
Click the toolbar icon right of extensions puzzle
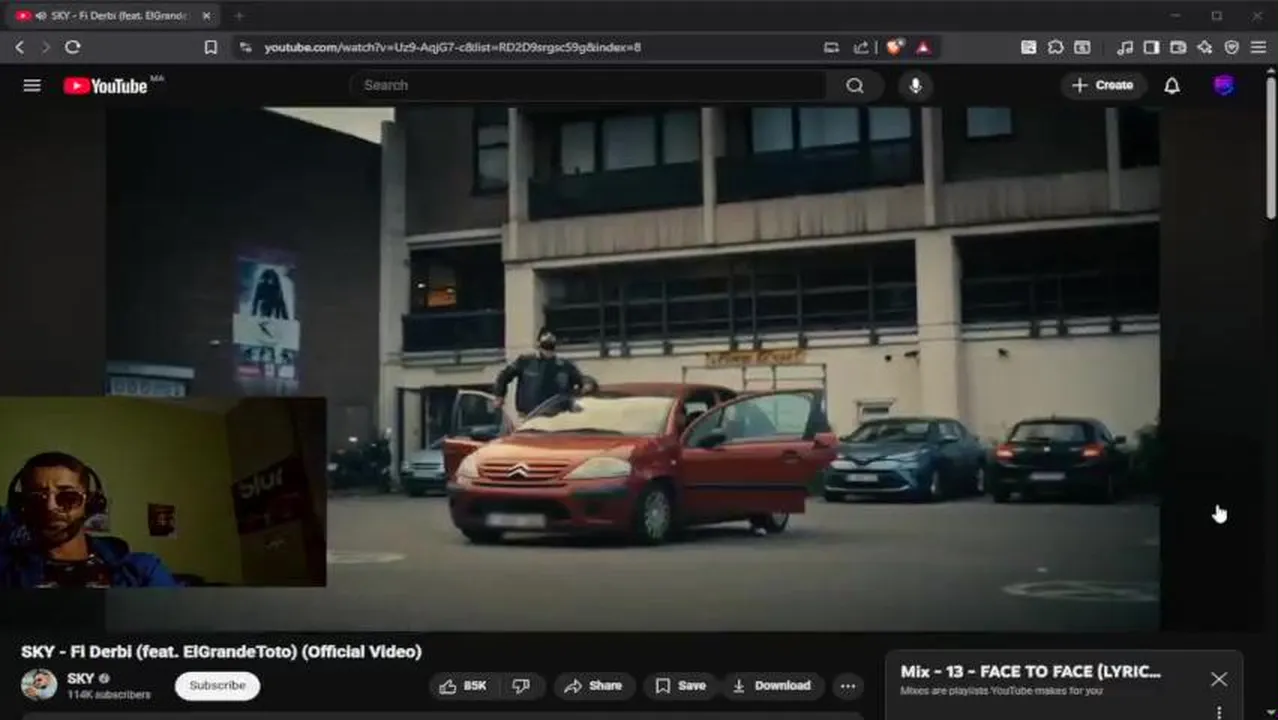click(x=1082, y=47)
